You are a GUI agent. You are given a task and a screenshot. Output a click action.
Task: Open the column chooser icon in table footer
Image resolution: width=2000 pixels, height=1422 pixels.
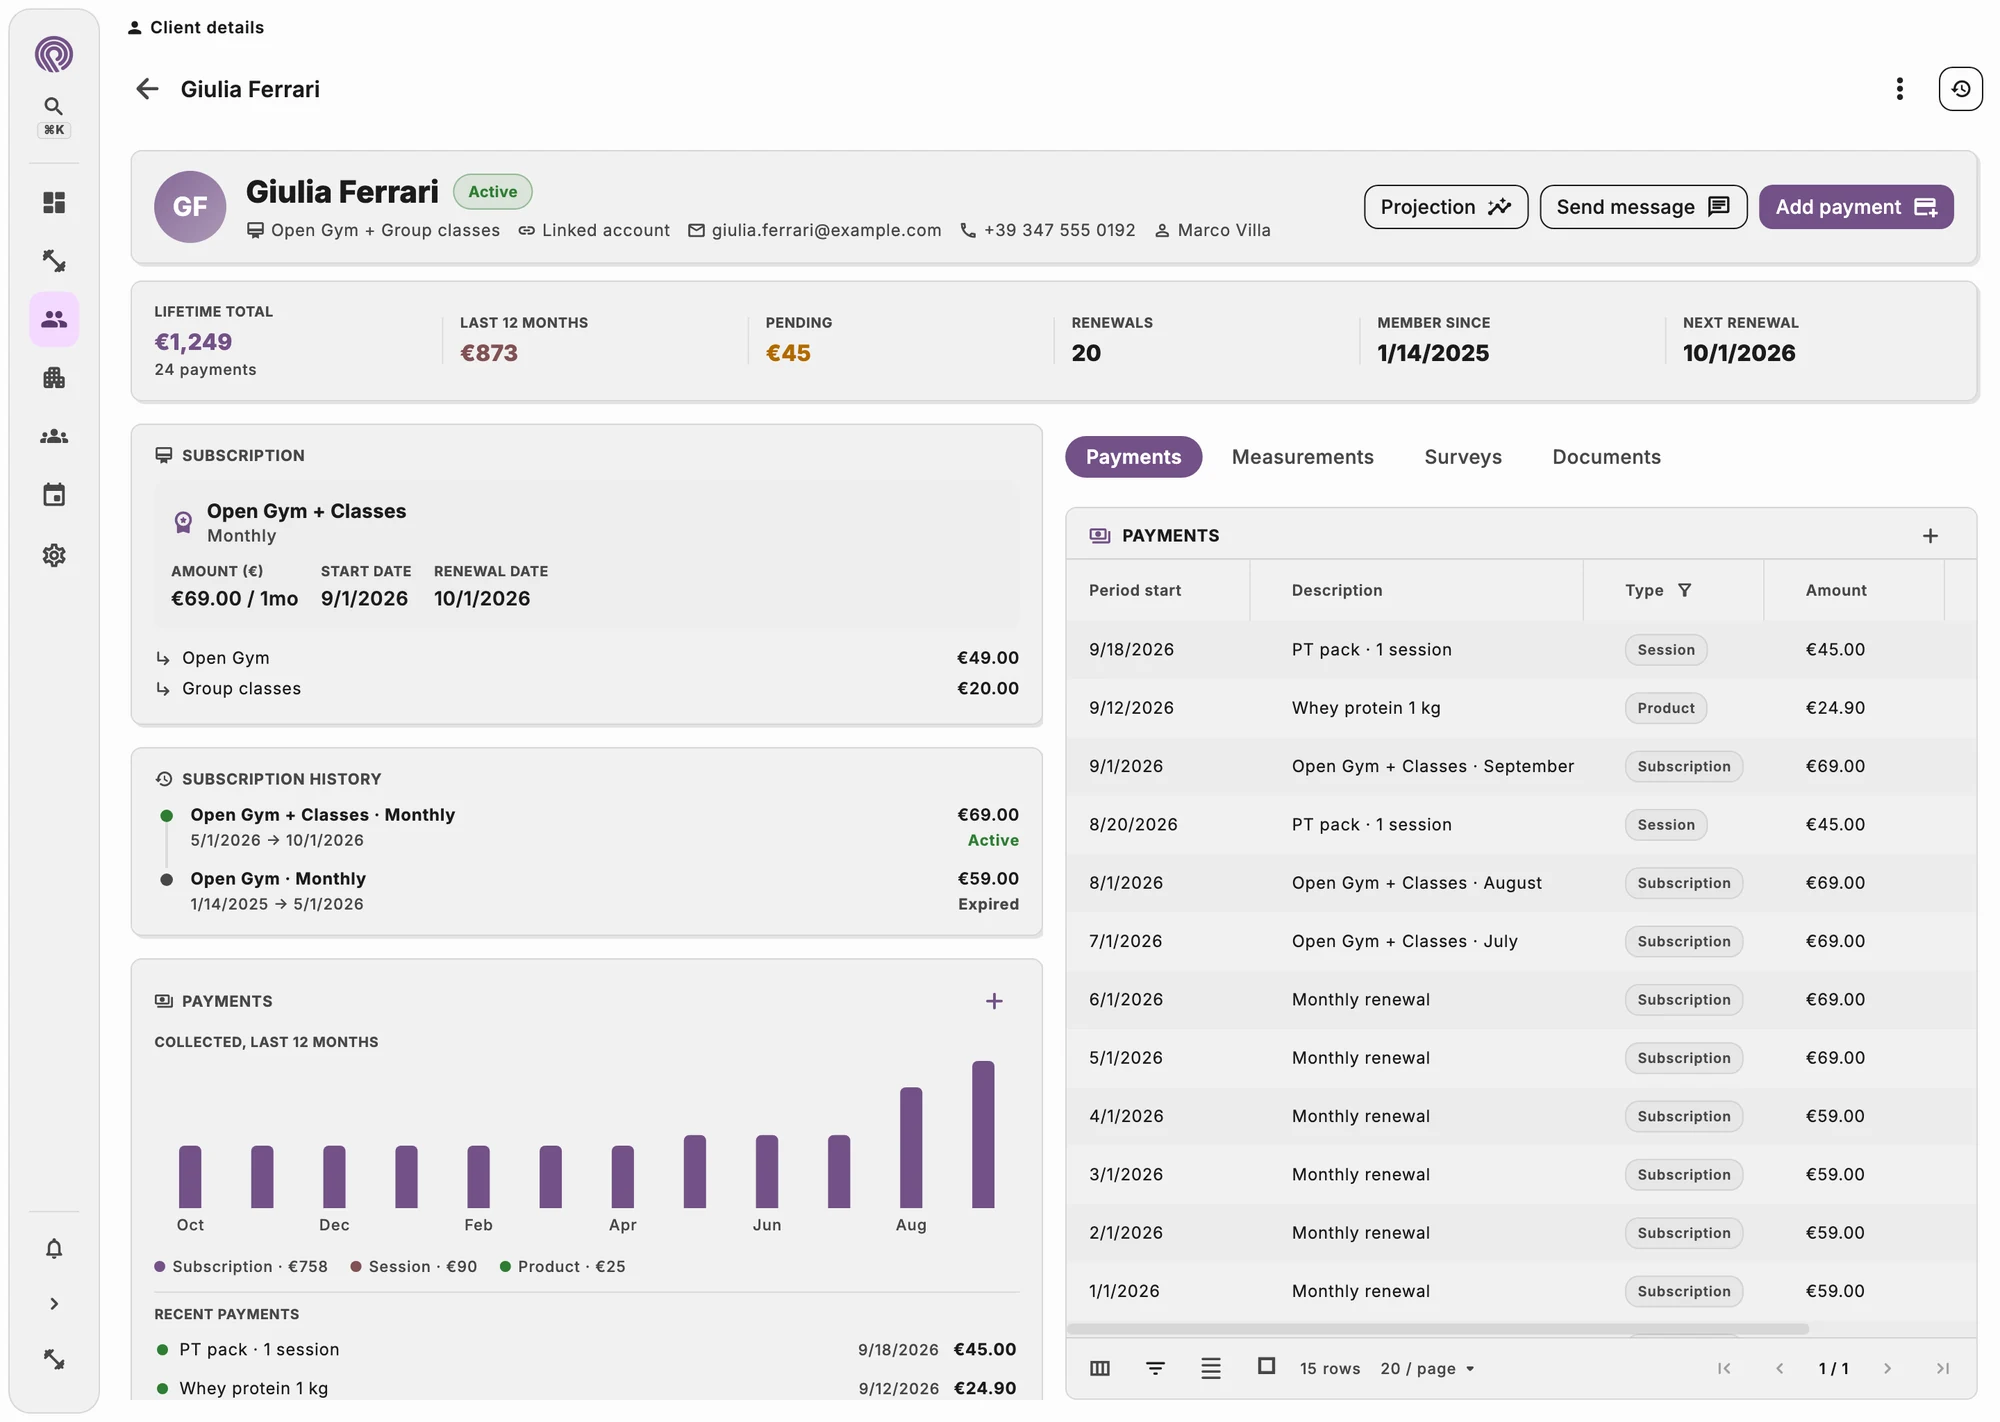click(1100, 1368)
